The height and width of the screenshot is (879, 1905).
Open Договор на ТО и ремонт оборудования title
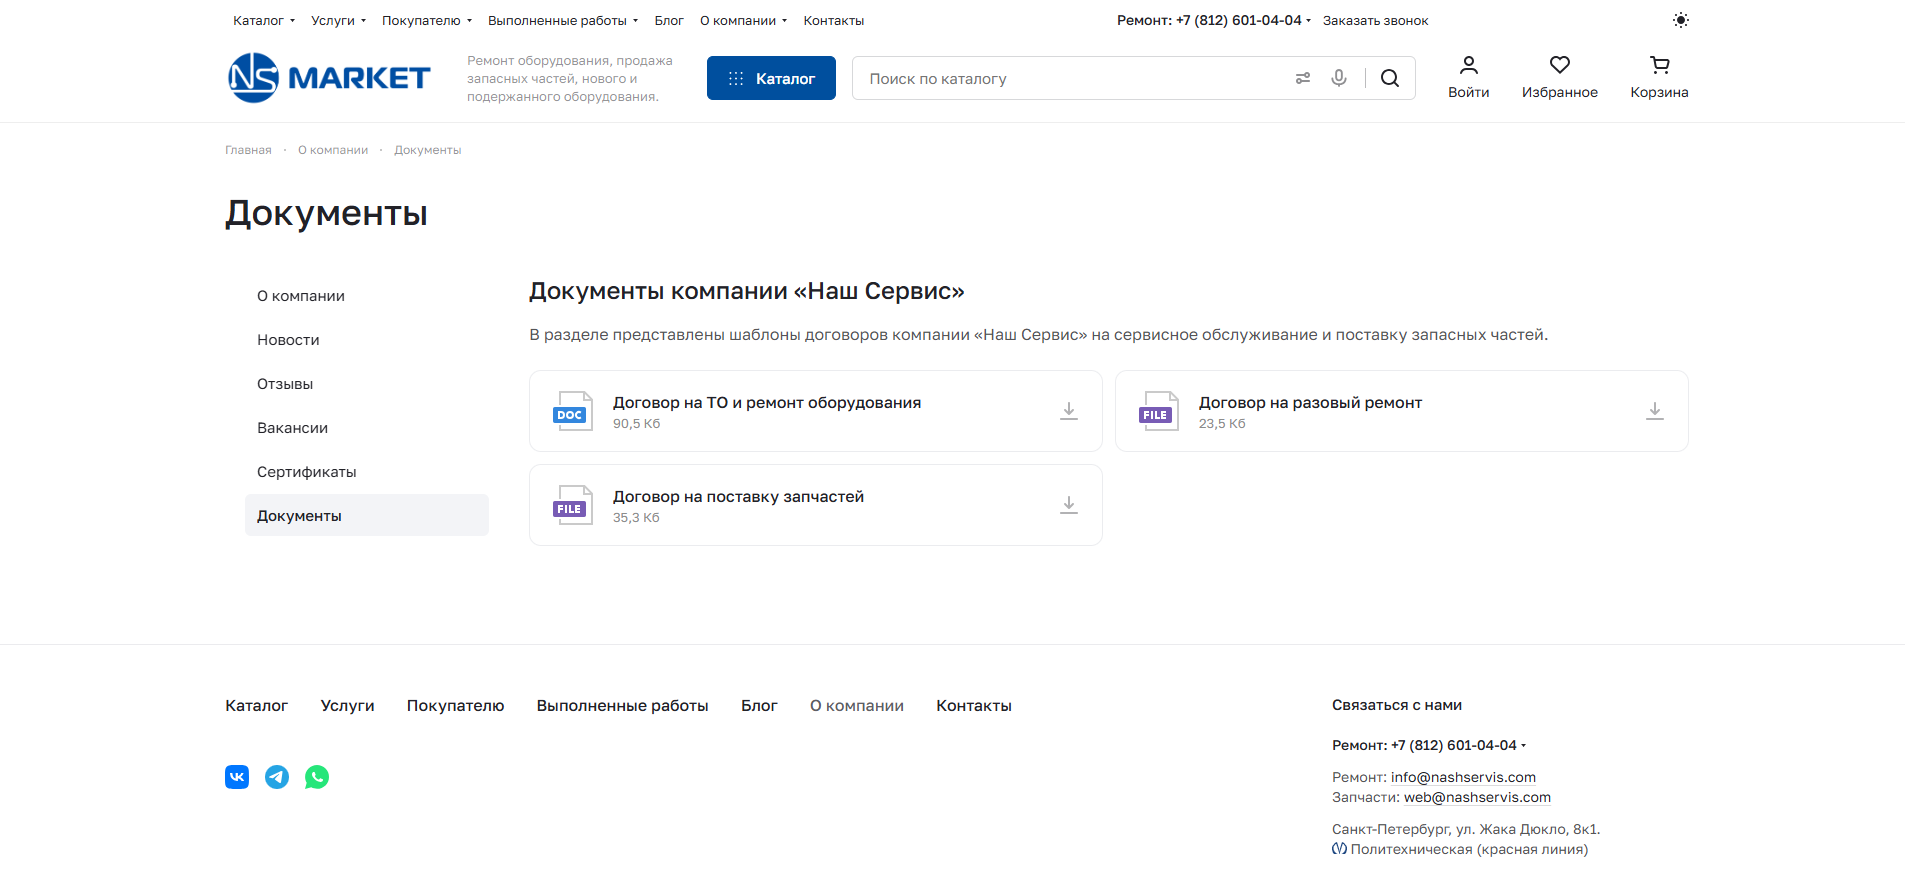(767, 402)
